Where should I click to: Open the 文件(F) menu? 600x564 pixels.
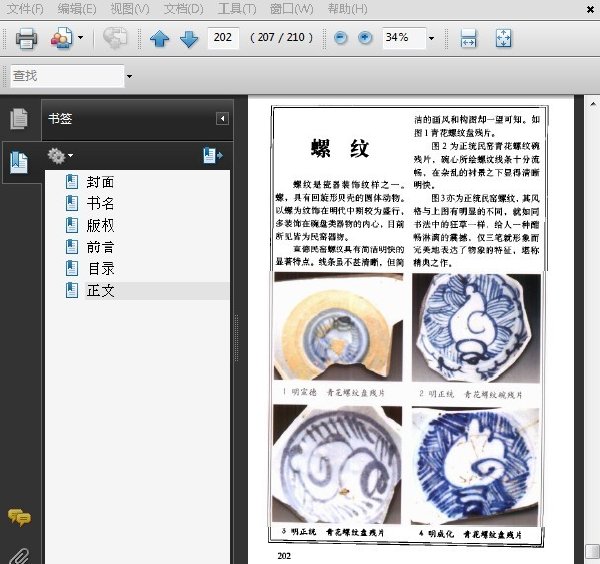point(25,8)
